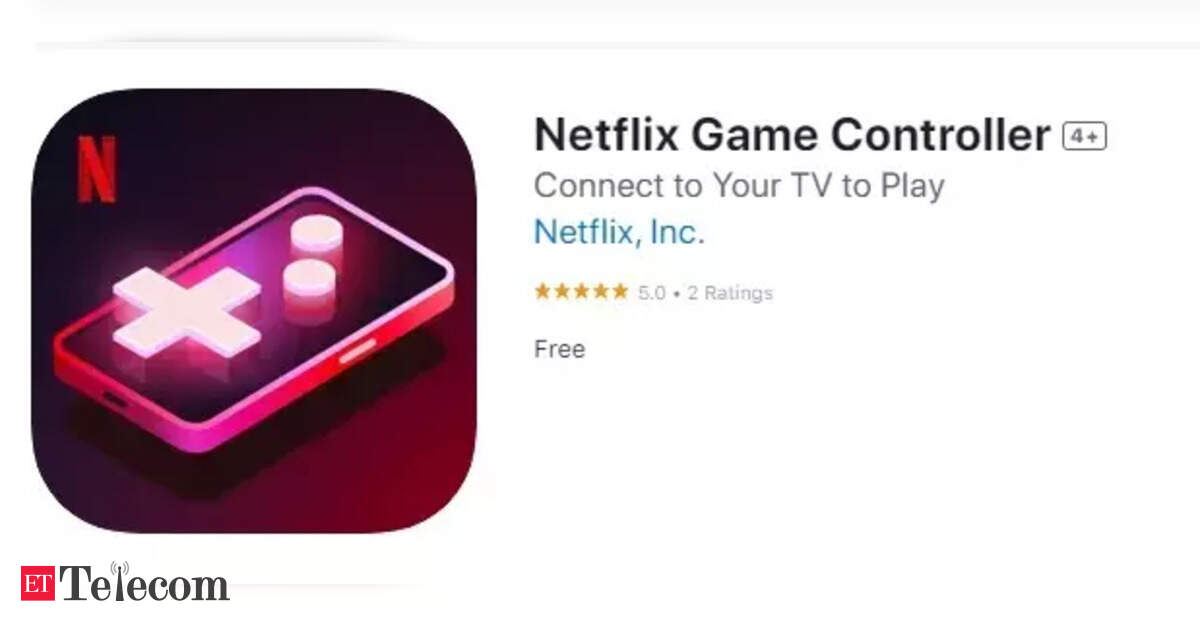Image resolution: width=1200 pixels, height=626 pixels.
Task: Open the Netflix, Inc. developer link
Action: click(x=619, y=232)
